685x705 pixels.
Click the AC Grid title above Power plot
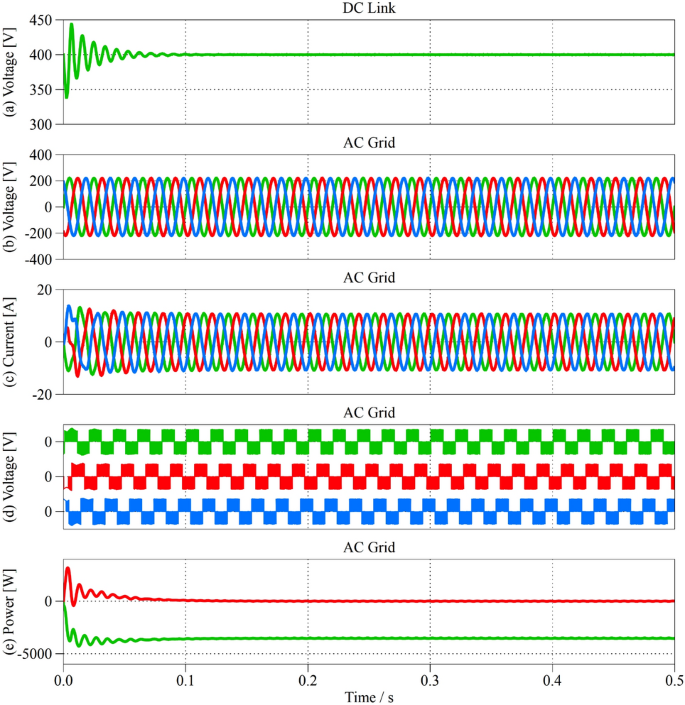point(369,548)
